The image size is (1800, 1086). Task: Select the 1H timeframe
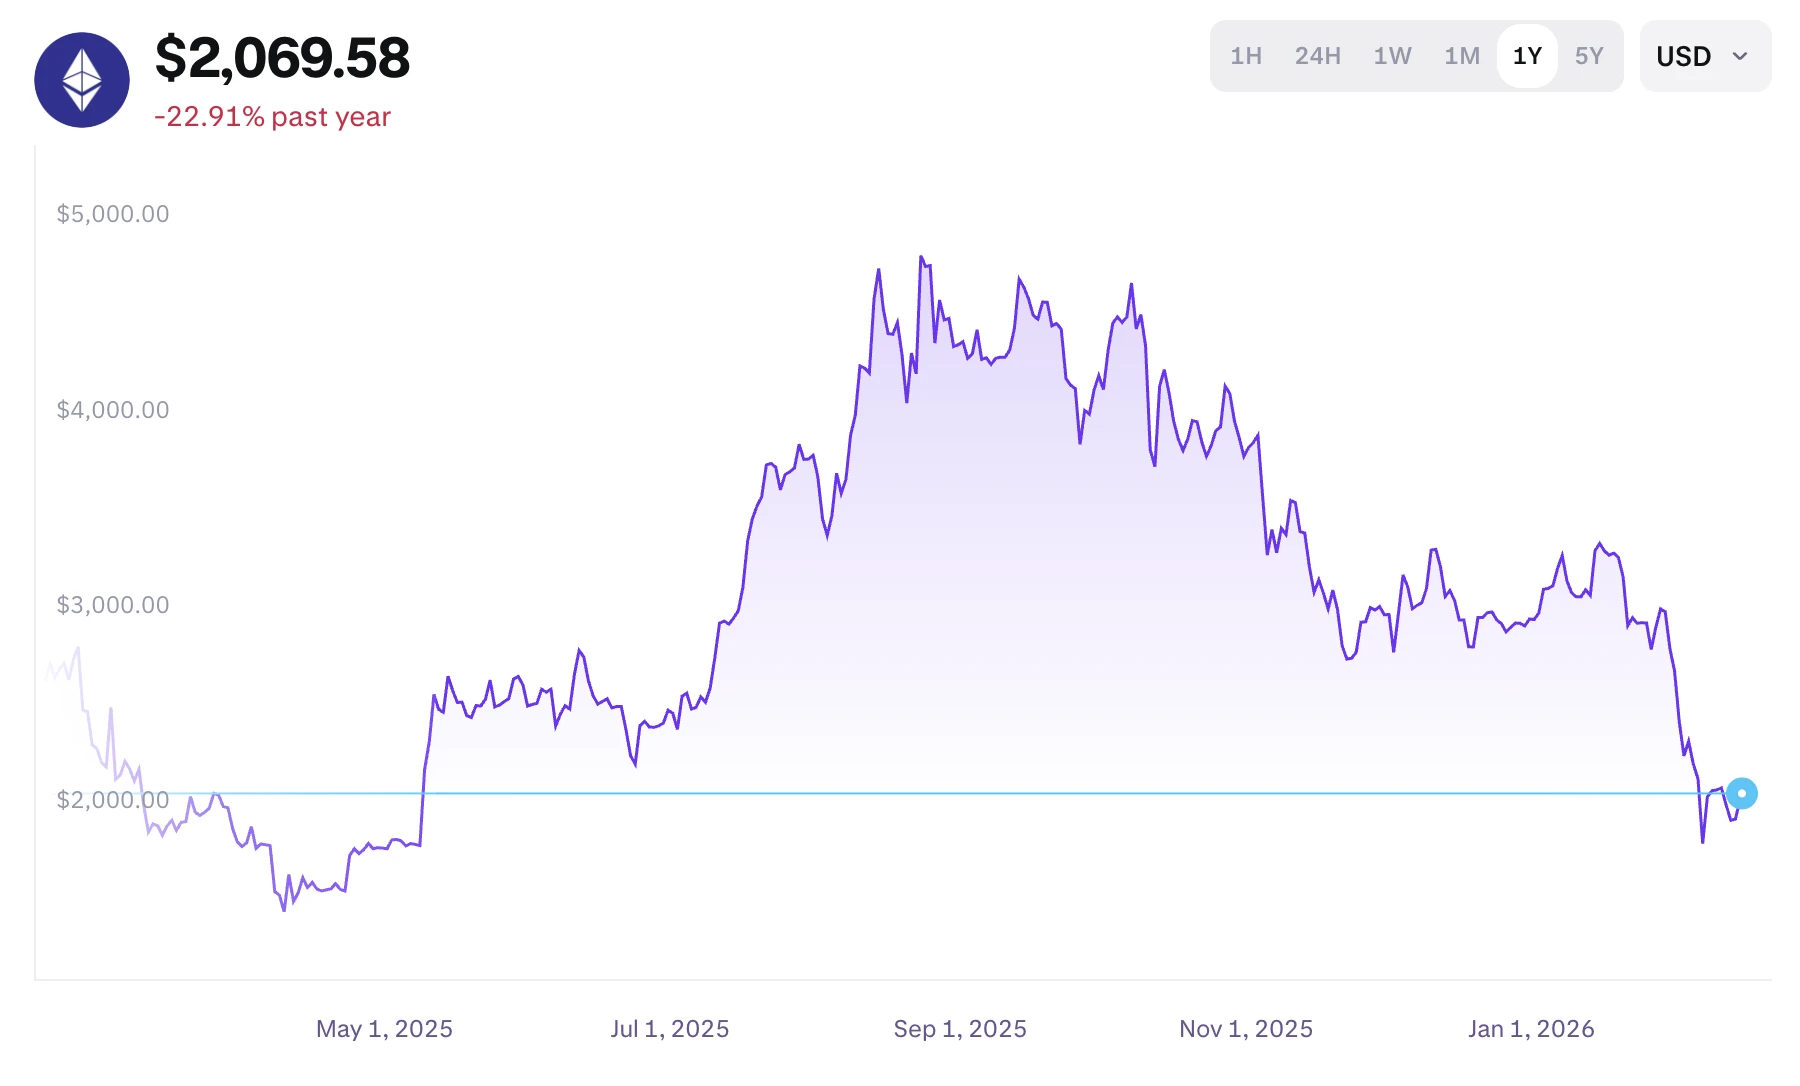(1246, 57)
